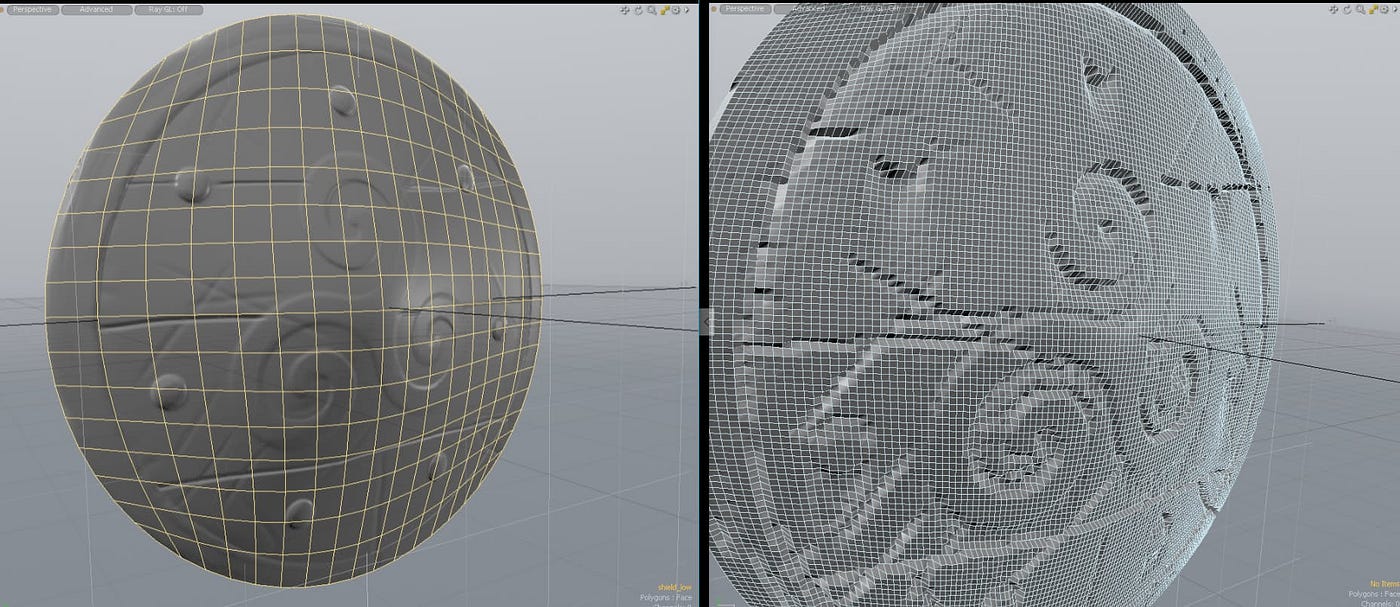Viewport: 1400px width, 607px height.
Task: Select the orbit/rotate view icon in left viewport
Action: [638, 9]
